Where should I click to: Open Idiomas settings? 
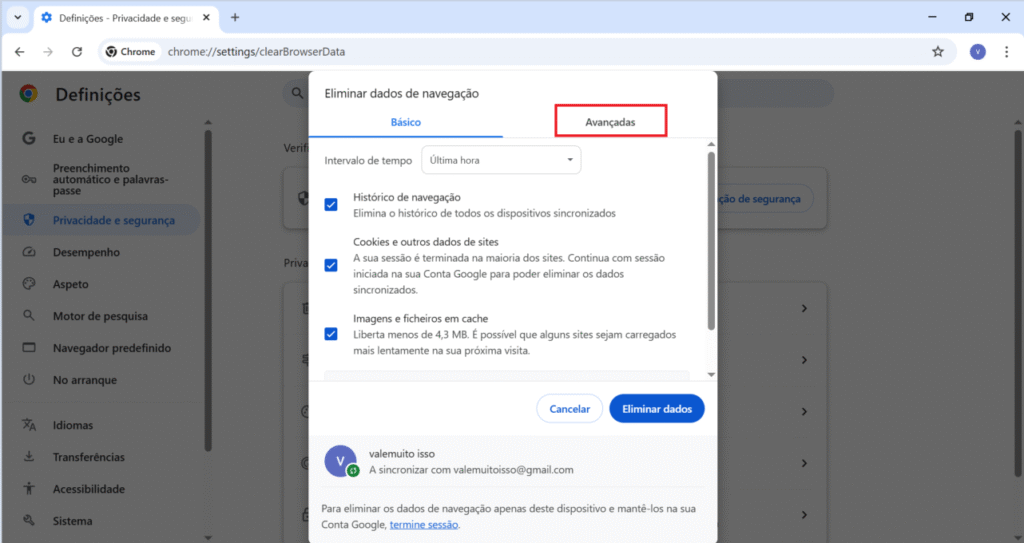click(x=72, y=425)
